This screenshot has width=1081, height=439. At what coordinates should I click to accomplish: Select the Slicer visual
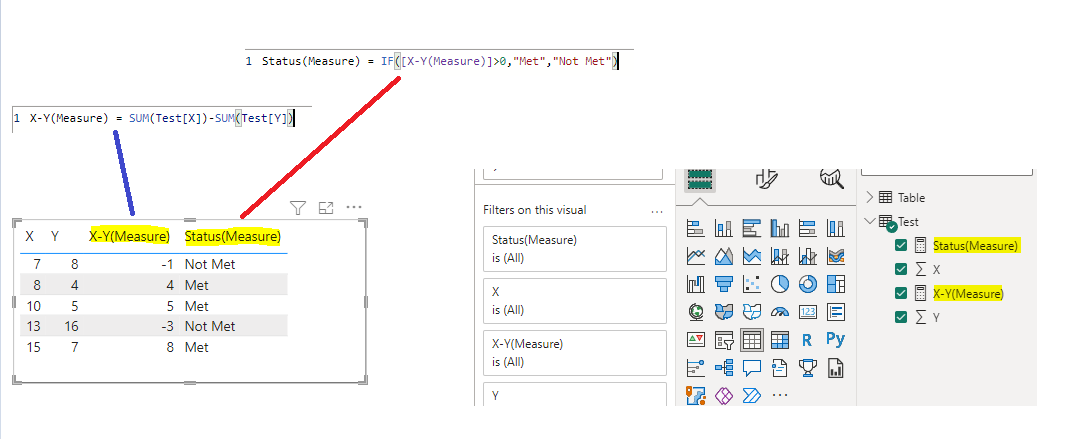(724, 340)
